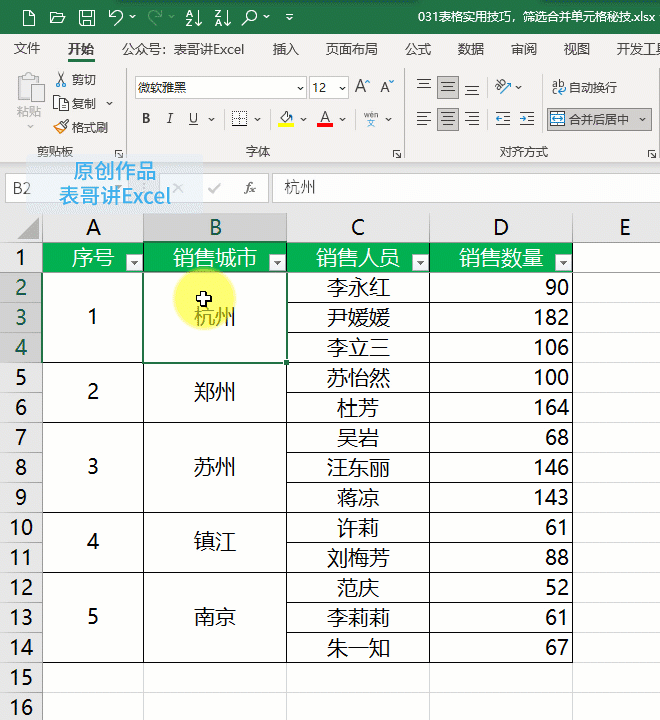Click the Sort Z to A icon

click(222, 17)
